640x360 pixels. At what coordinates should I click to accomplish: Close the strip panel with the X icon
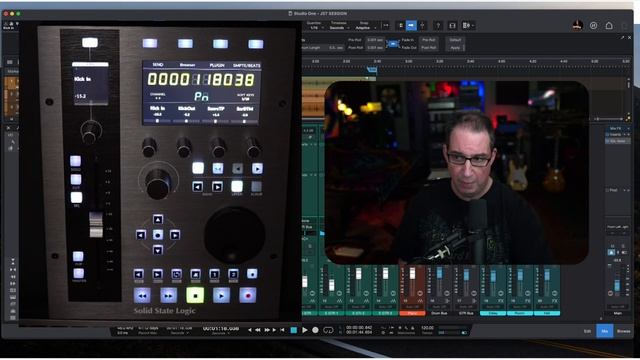coord(629,38)
